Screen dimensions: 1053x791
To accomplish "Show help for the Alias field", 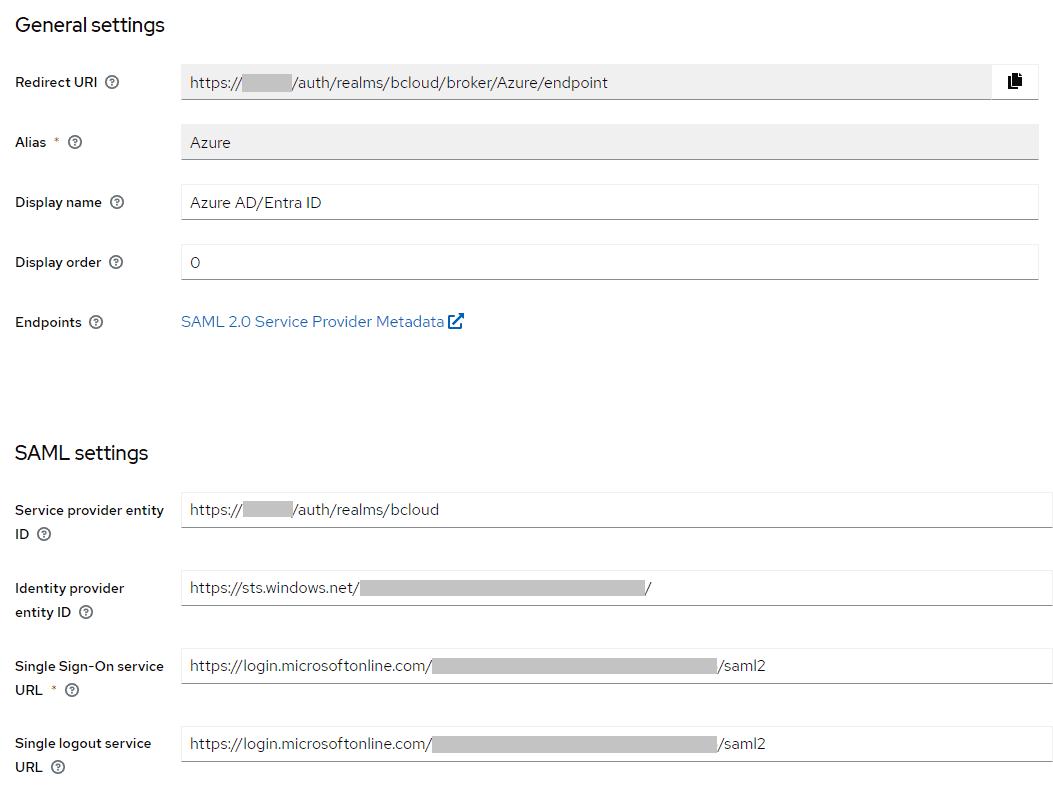I will coord(75,142).
